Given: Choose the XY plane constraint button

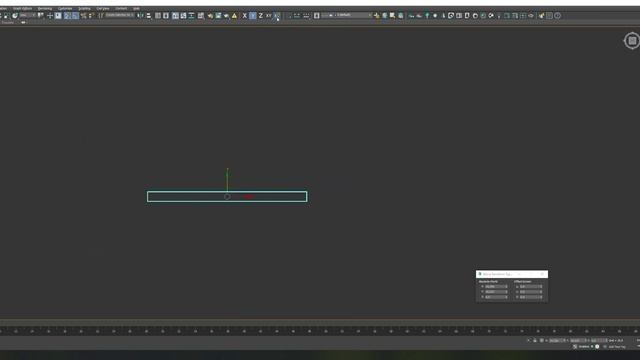Looking at the screenshot, I should pos(269,16).
